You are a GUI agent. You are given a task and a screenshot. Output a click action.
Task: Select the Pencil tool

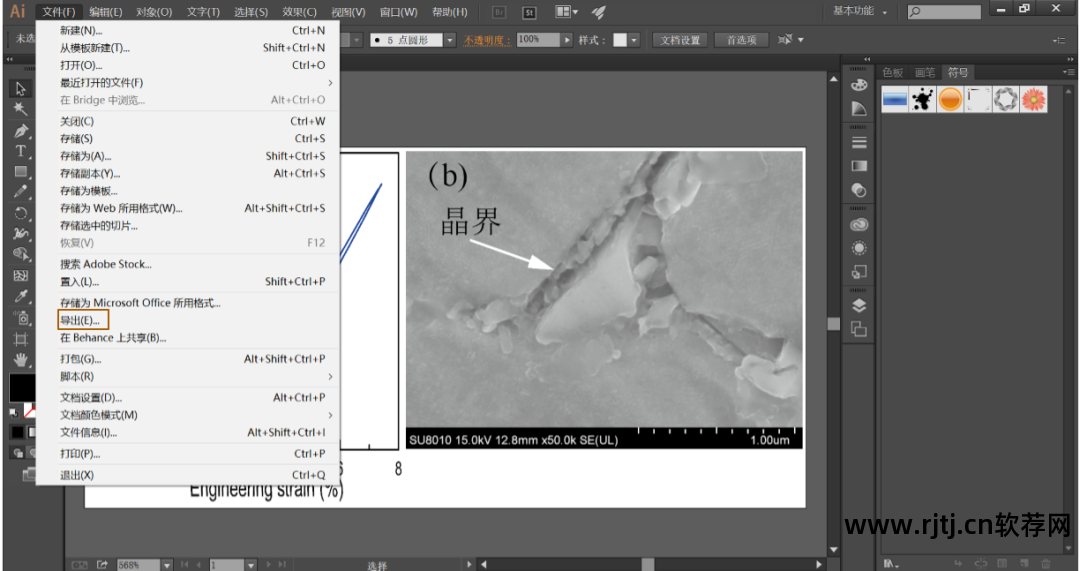pos(20,191)
